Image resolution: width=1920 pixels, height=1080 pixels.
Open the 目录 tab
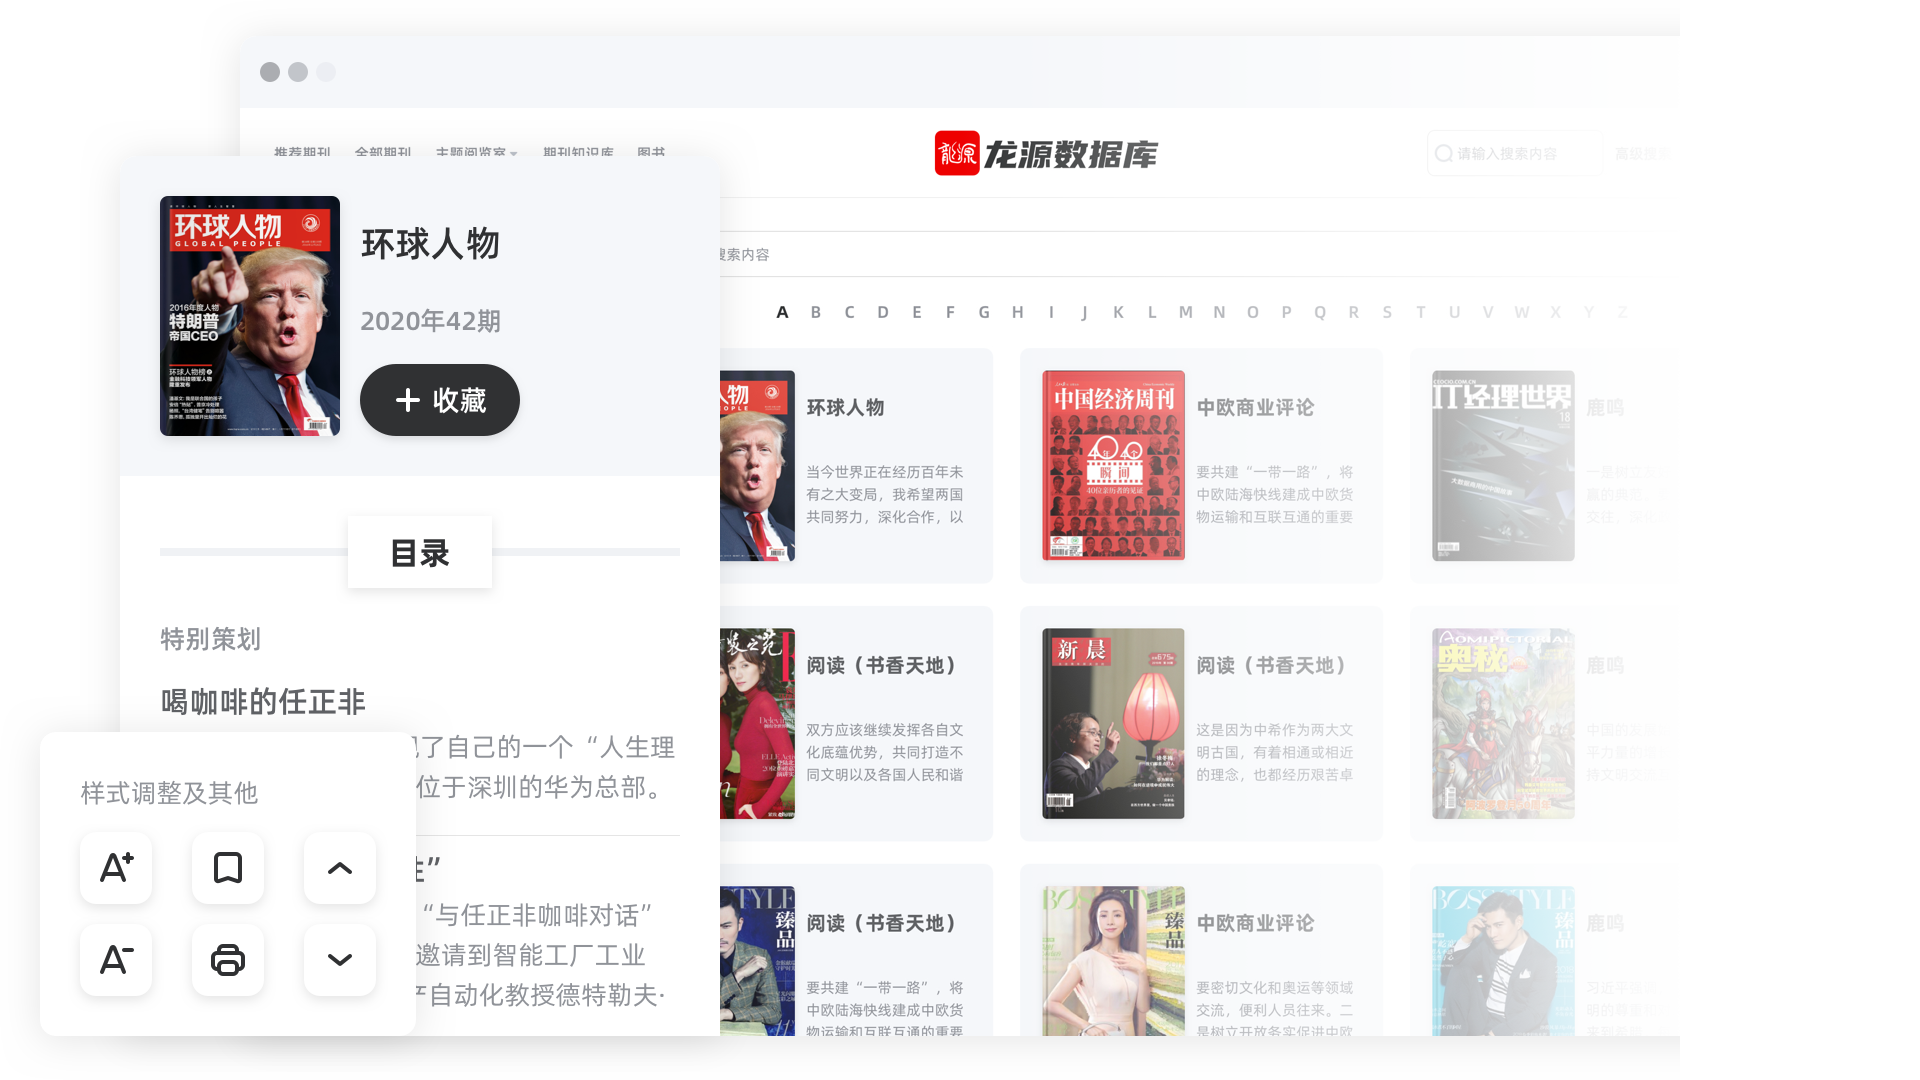tap(420, 552)
